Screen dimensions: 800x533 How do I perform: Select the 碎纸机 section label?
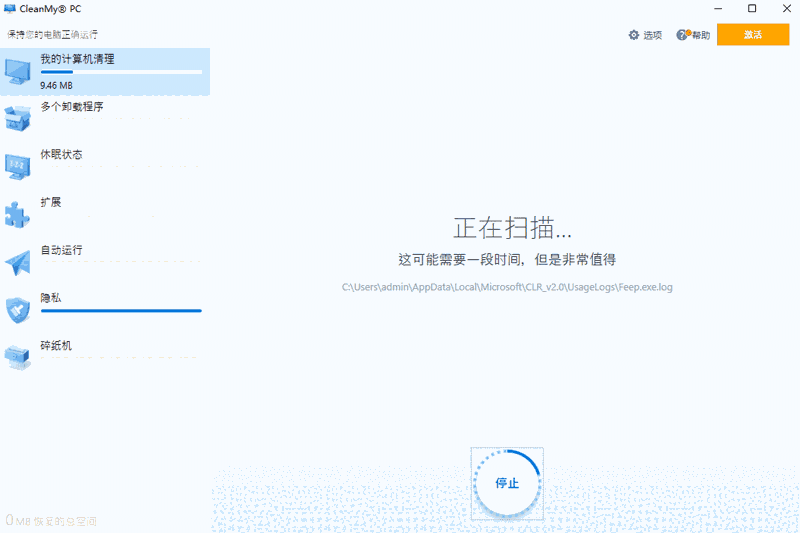pyautogui.click(x=56, y=345)
